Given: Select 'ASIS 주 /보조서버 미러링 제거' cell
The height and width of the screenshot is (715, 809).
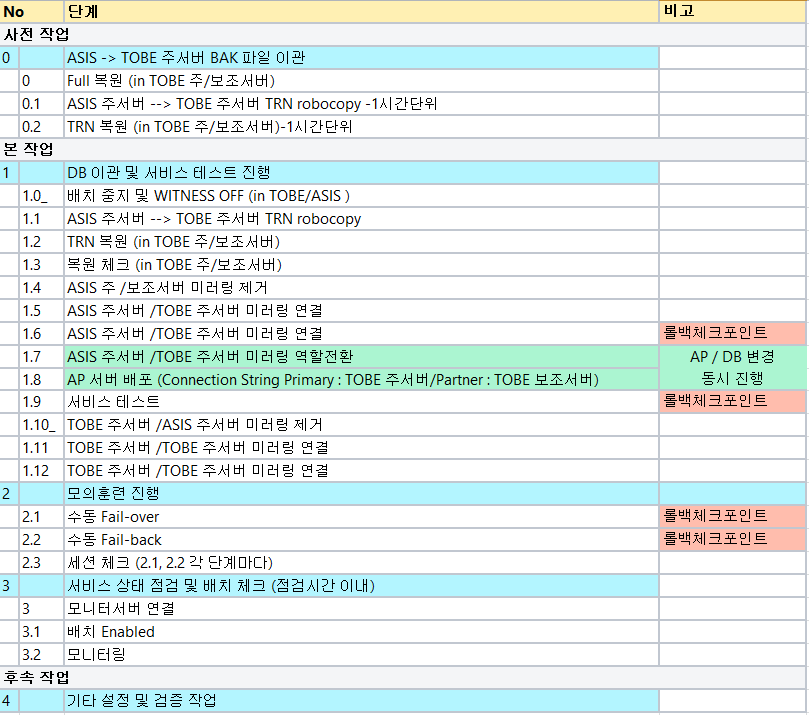Looking at the screenshot, I should 361,288.
